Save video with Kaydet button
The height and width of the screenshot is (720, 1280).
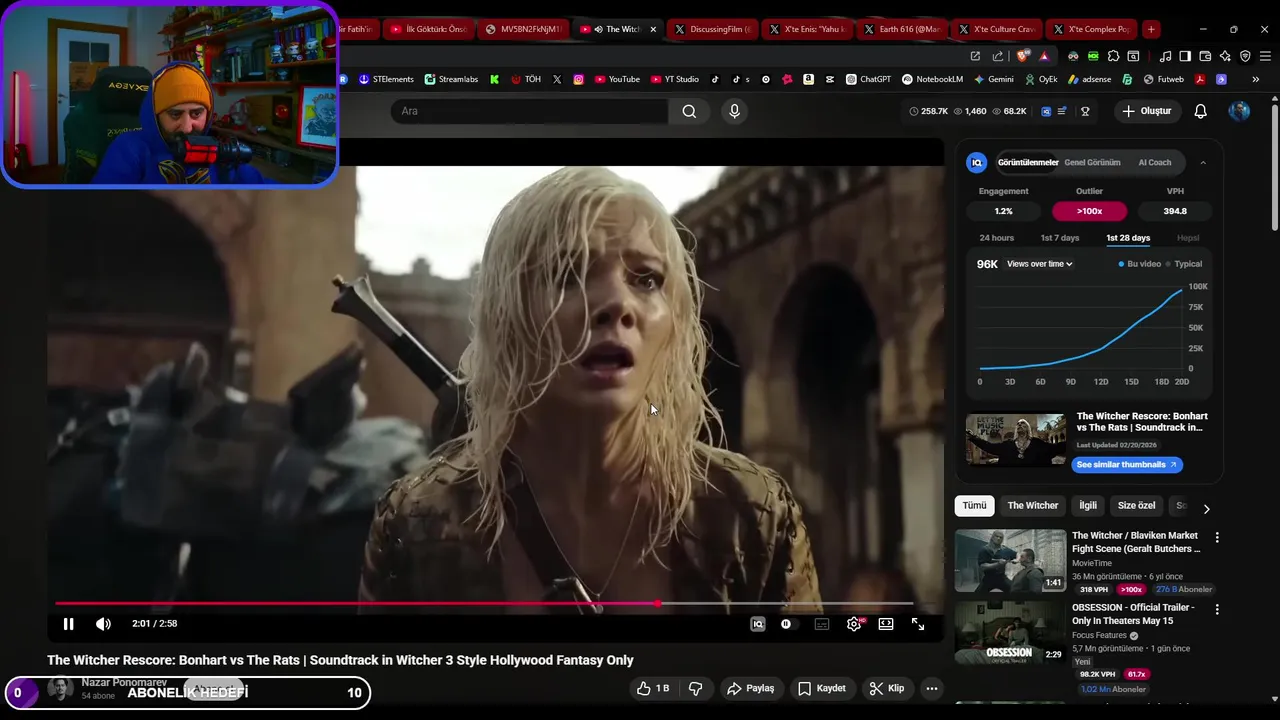(x=822, y=688)
